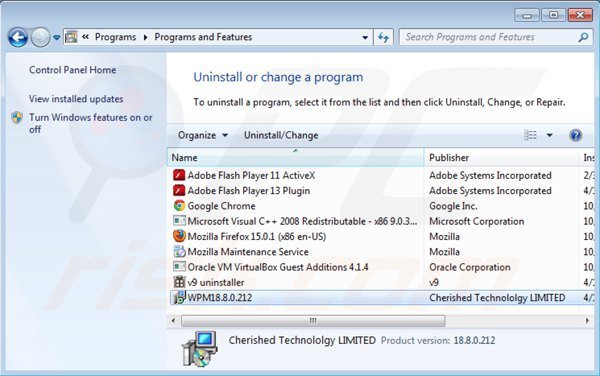
Task: Select Microsoft Visual C++ 2008 icon
Action: point(179,221)
